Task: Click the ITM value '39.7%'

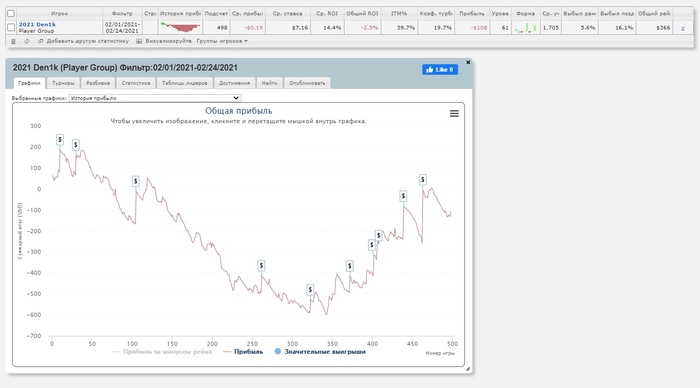Action: coord(406,28)
